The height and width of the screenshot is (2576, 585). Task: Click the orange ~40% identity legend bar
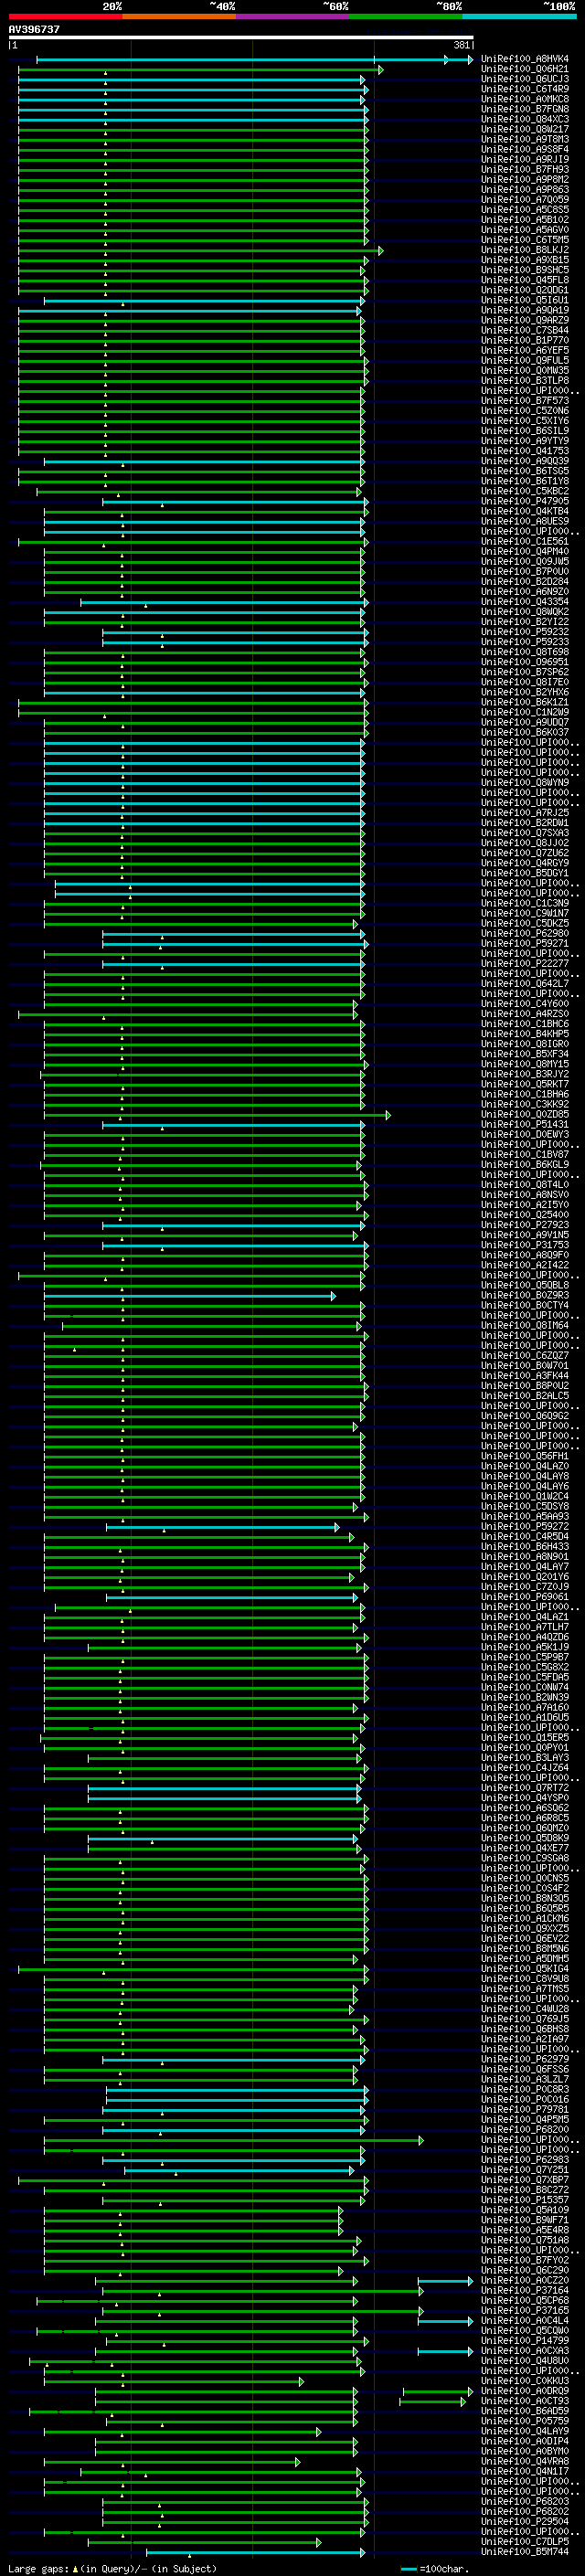[x=179, y=17]
